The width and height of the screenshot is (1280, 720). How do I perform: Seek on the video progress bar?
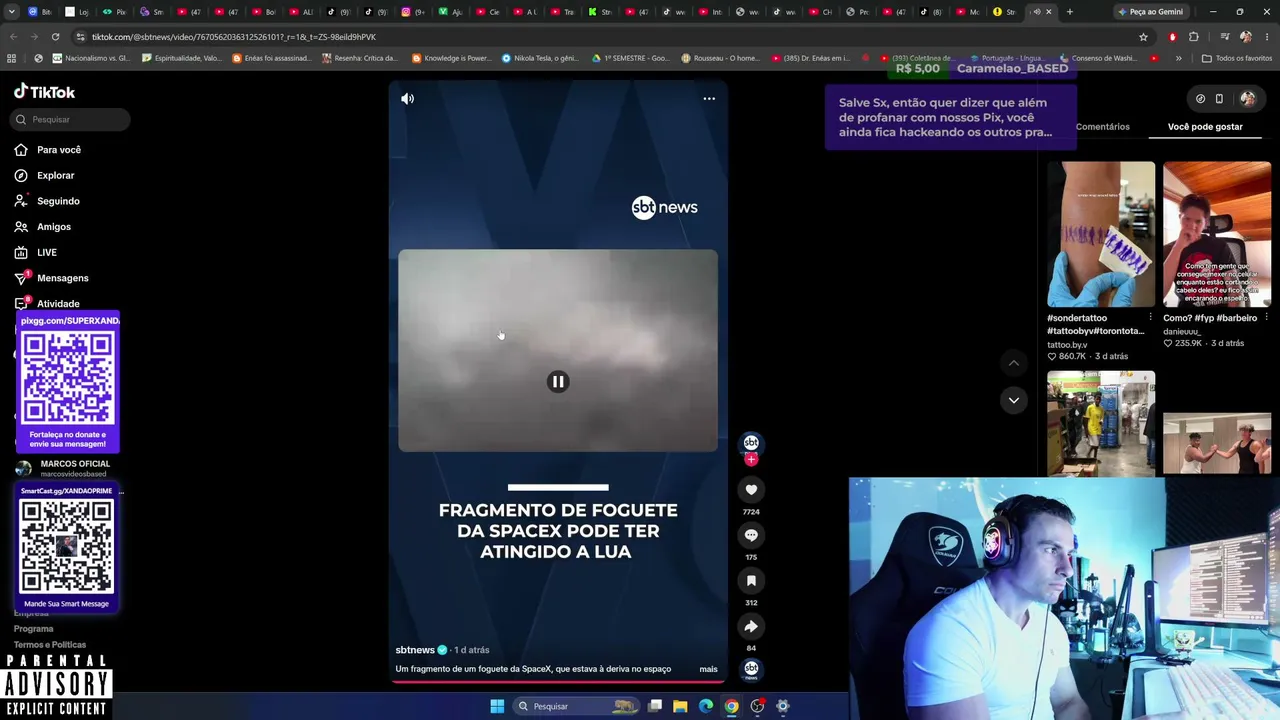point(558,682)
